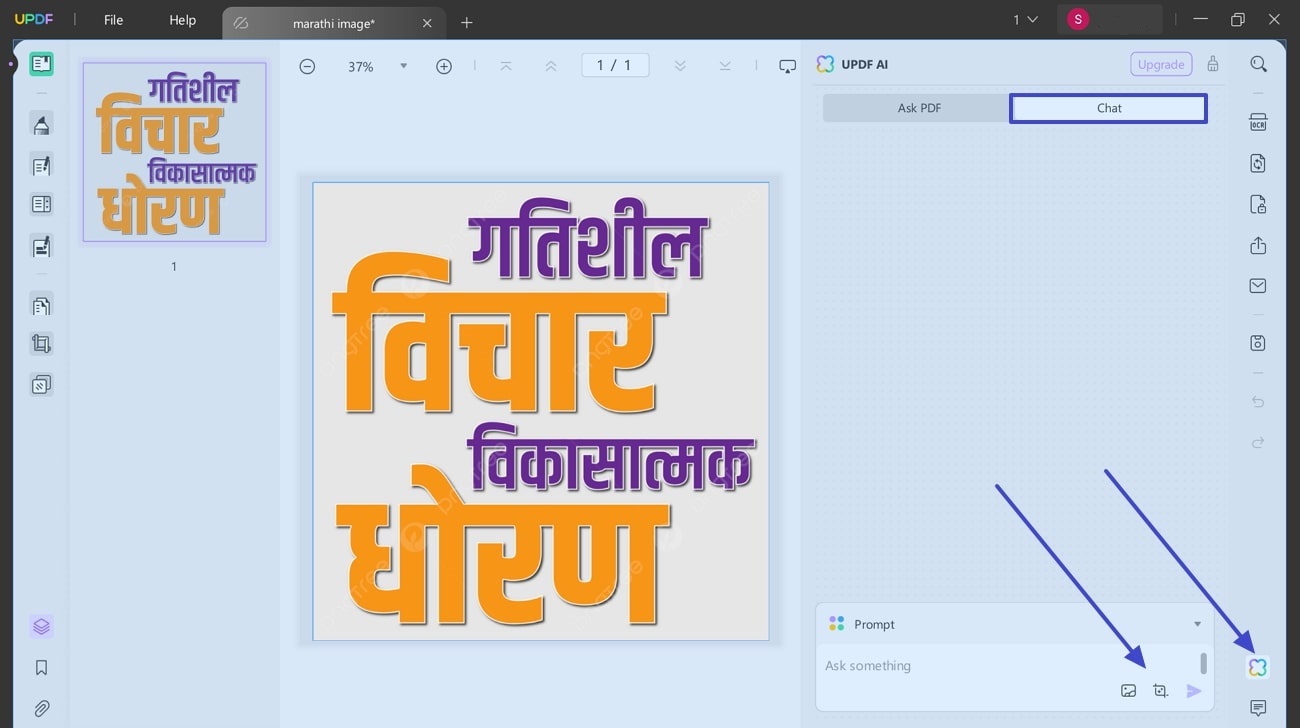The width and height of the screenshot is (1300, 728).
Task: Attach an image in the AI prompt box
Action: (1128, 690)
